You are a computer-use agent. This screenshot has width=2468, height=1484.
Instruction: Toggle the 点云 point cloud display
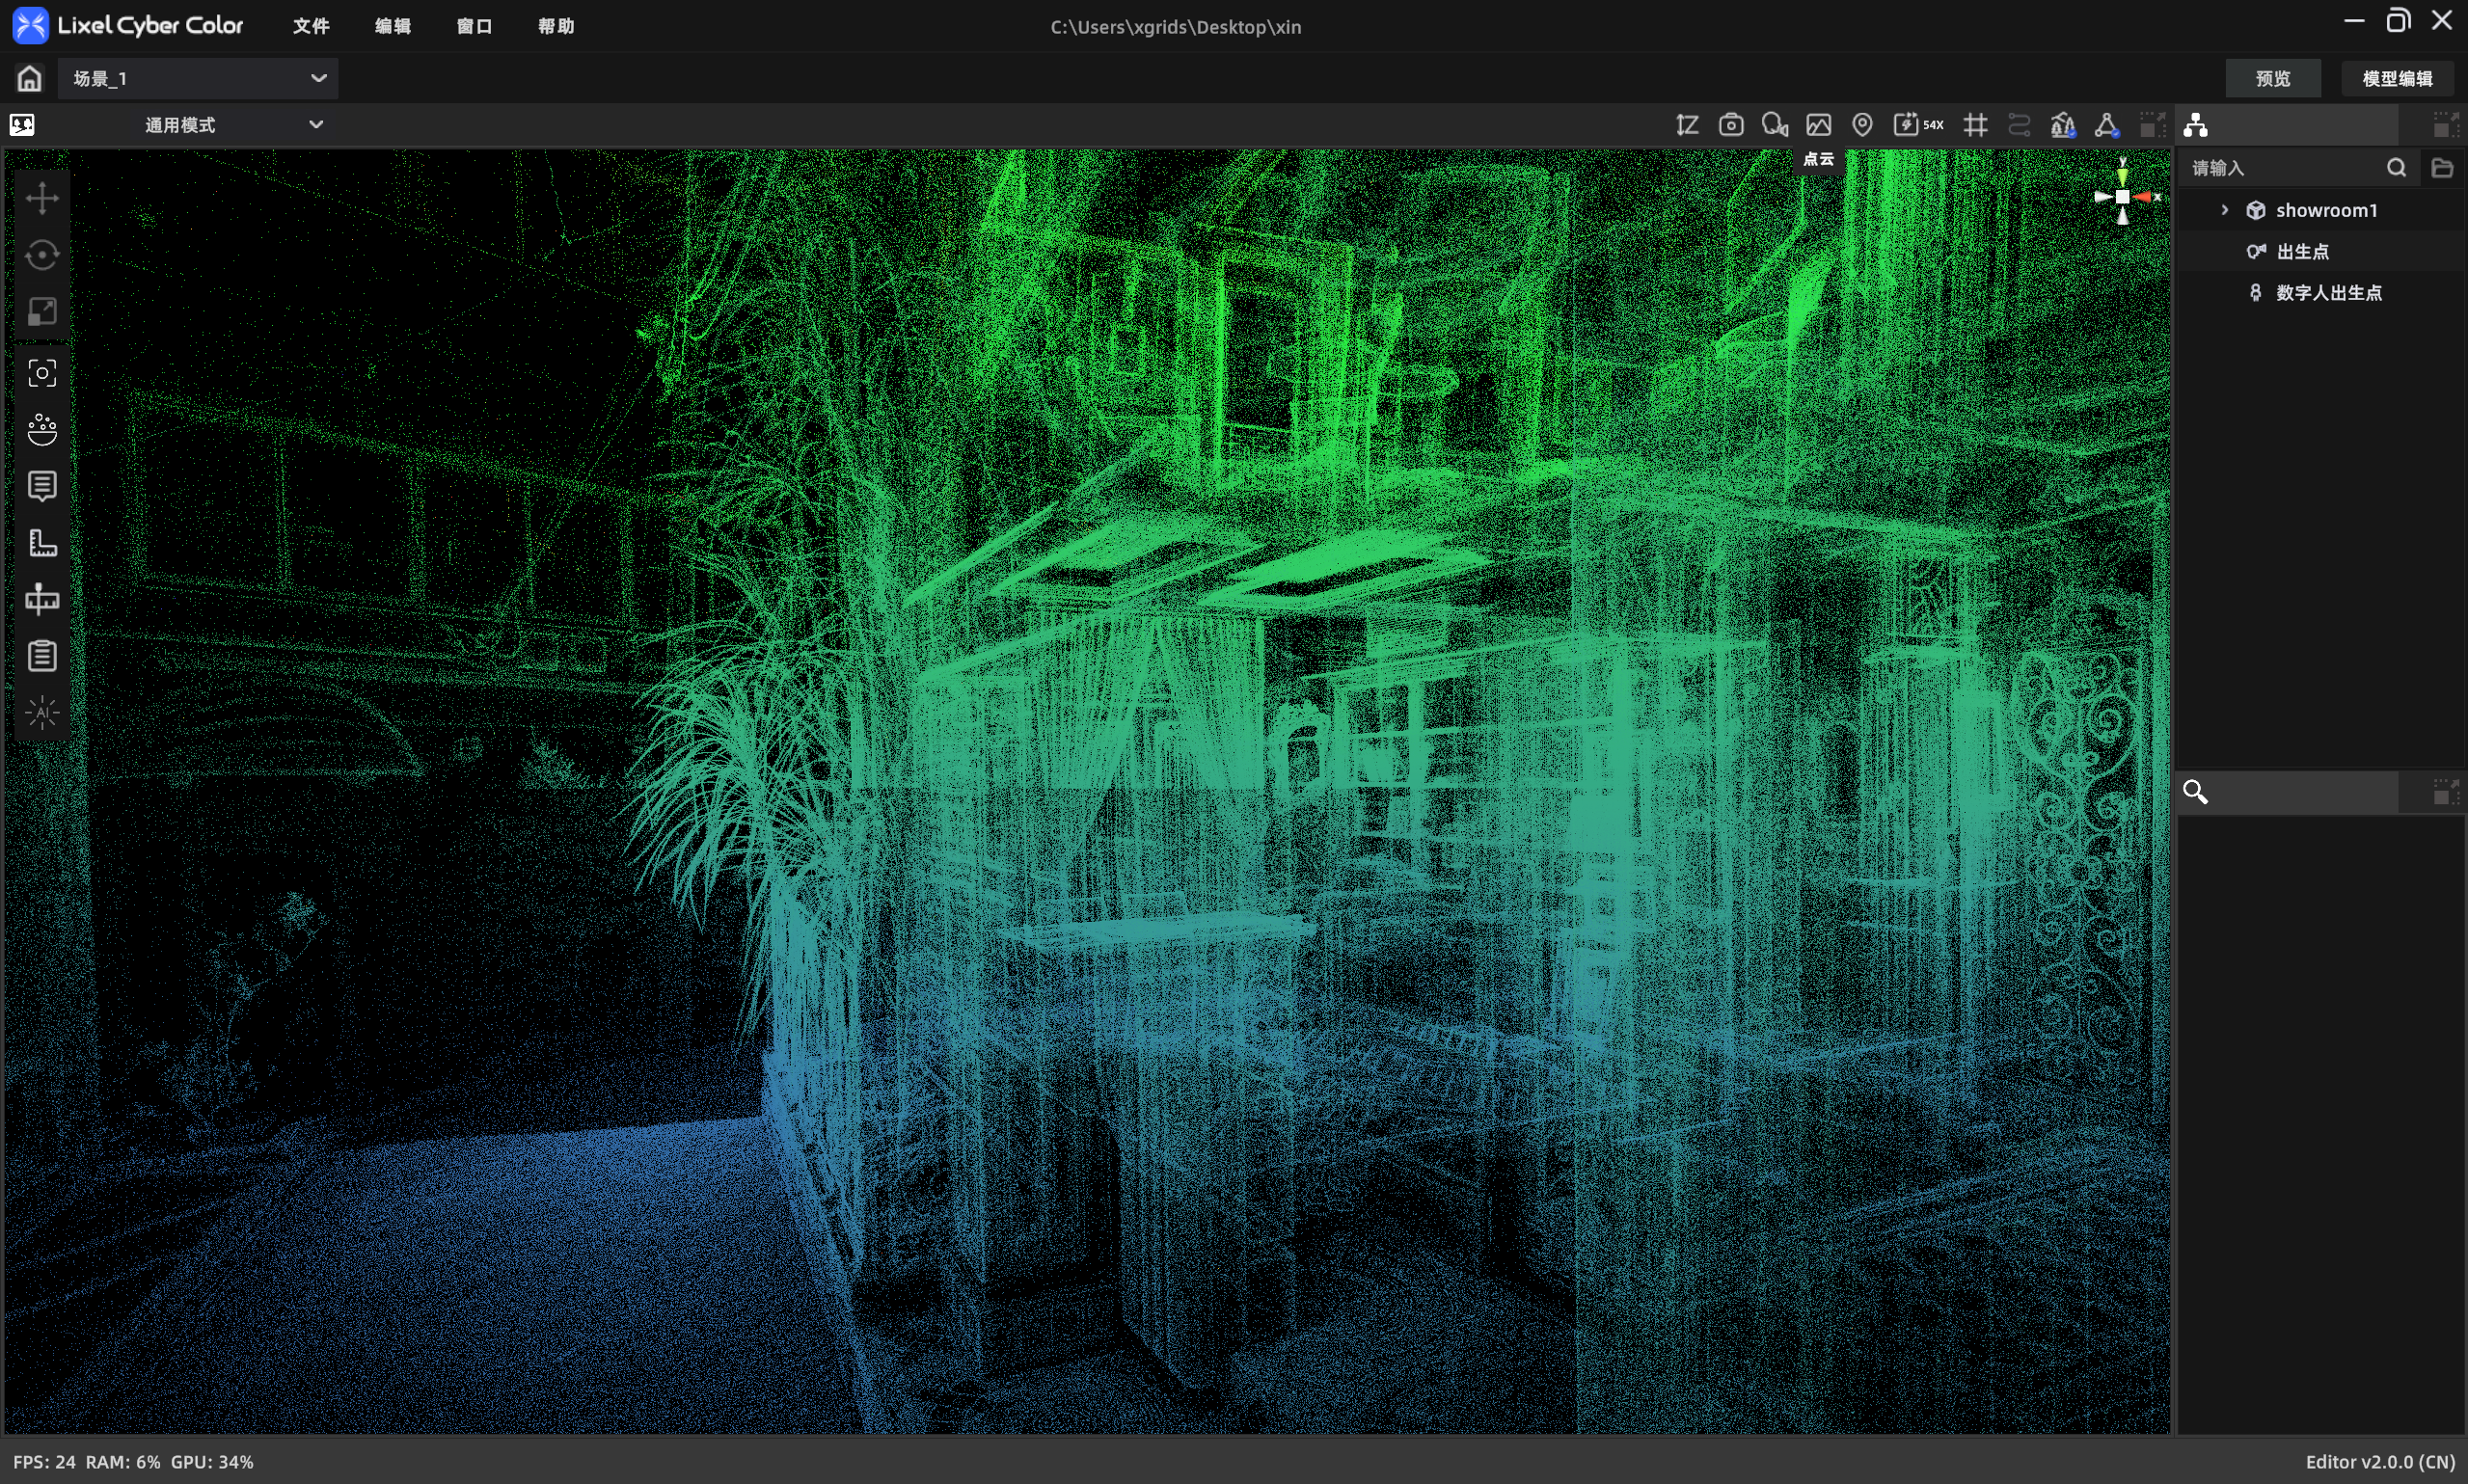(1819, 125)
